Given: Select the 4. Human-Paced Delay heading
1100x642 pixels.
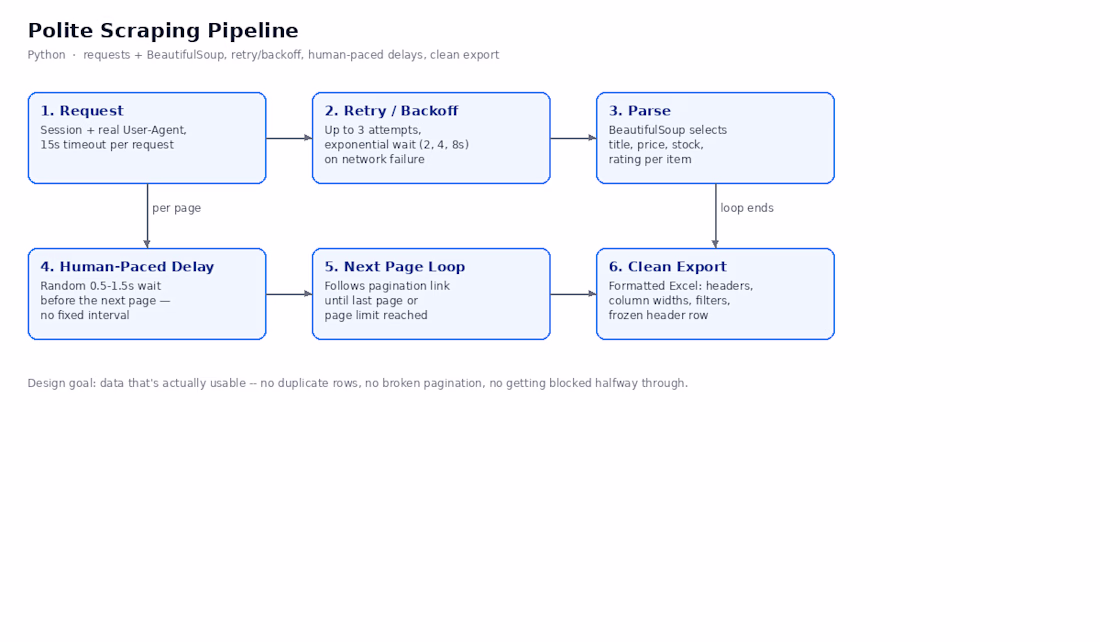Looking at the screenshot, I should click(x=127, y=267).
